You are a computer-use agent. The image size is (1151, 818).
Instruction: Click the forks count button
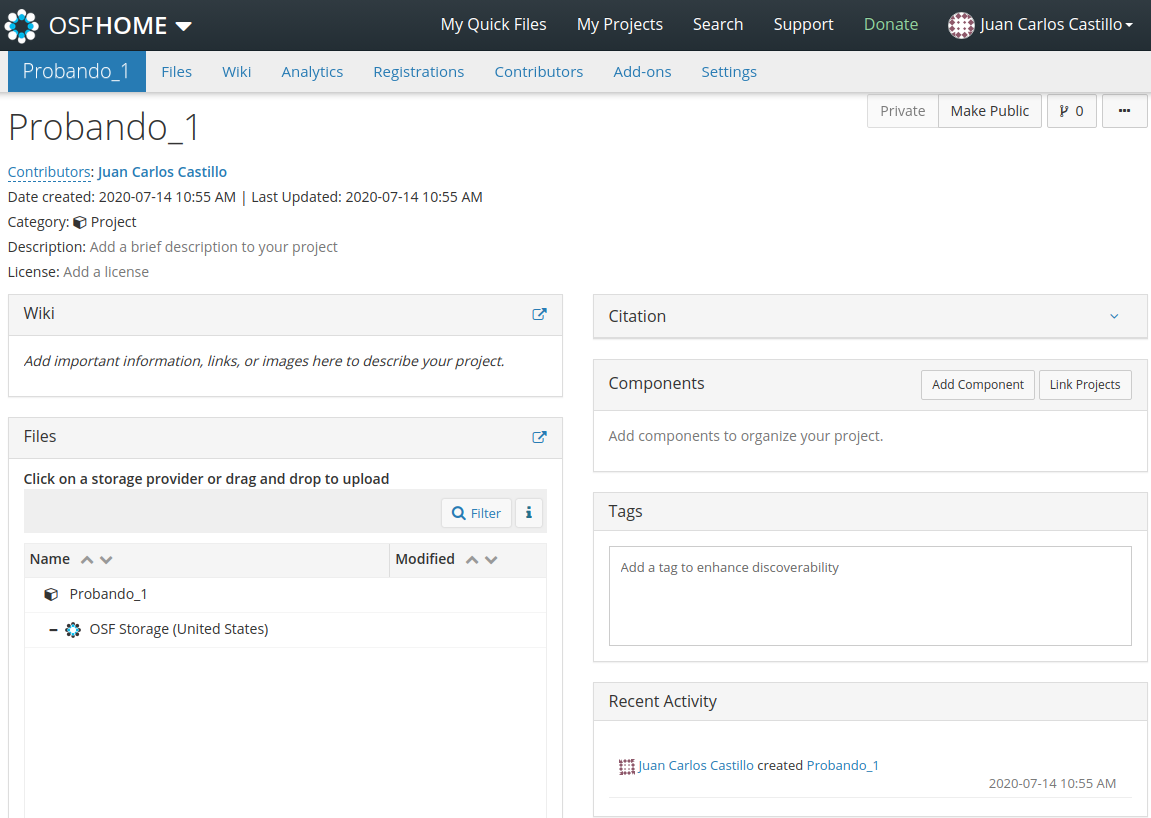coord(1071,111)
